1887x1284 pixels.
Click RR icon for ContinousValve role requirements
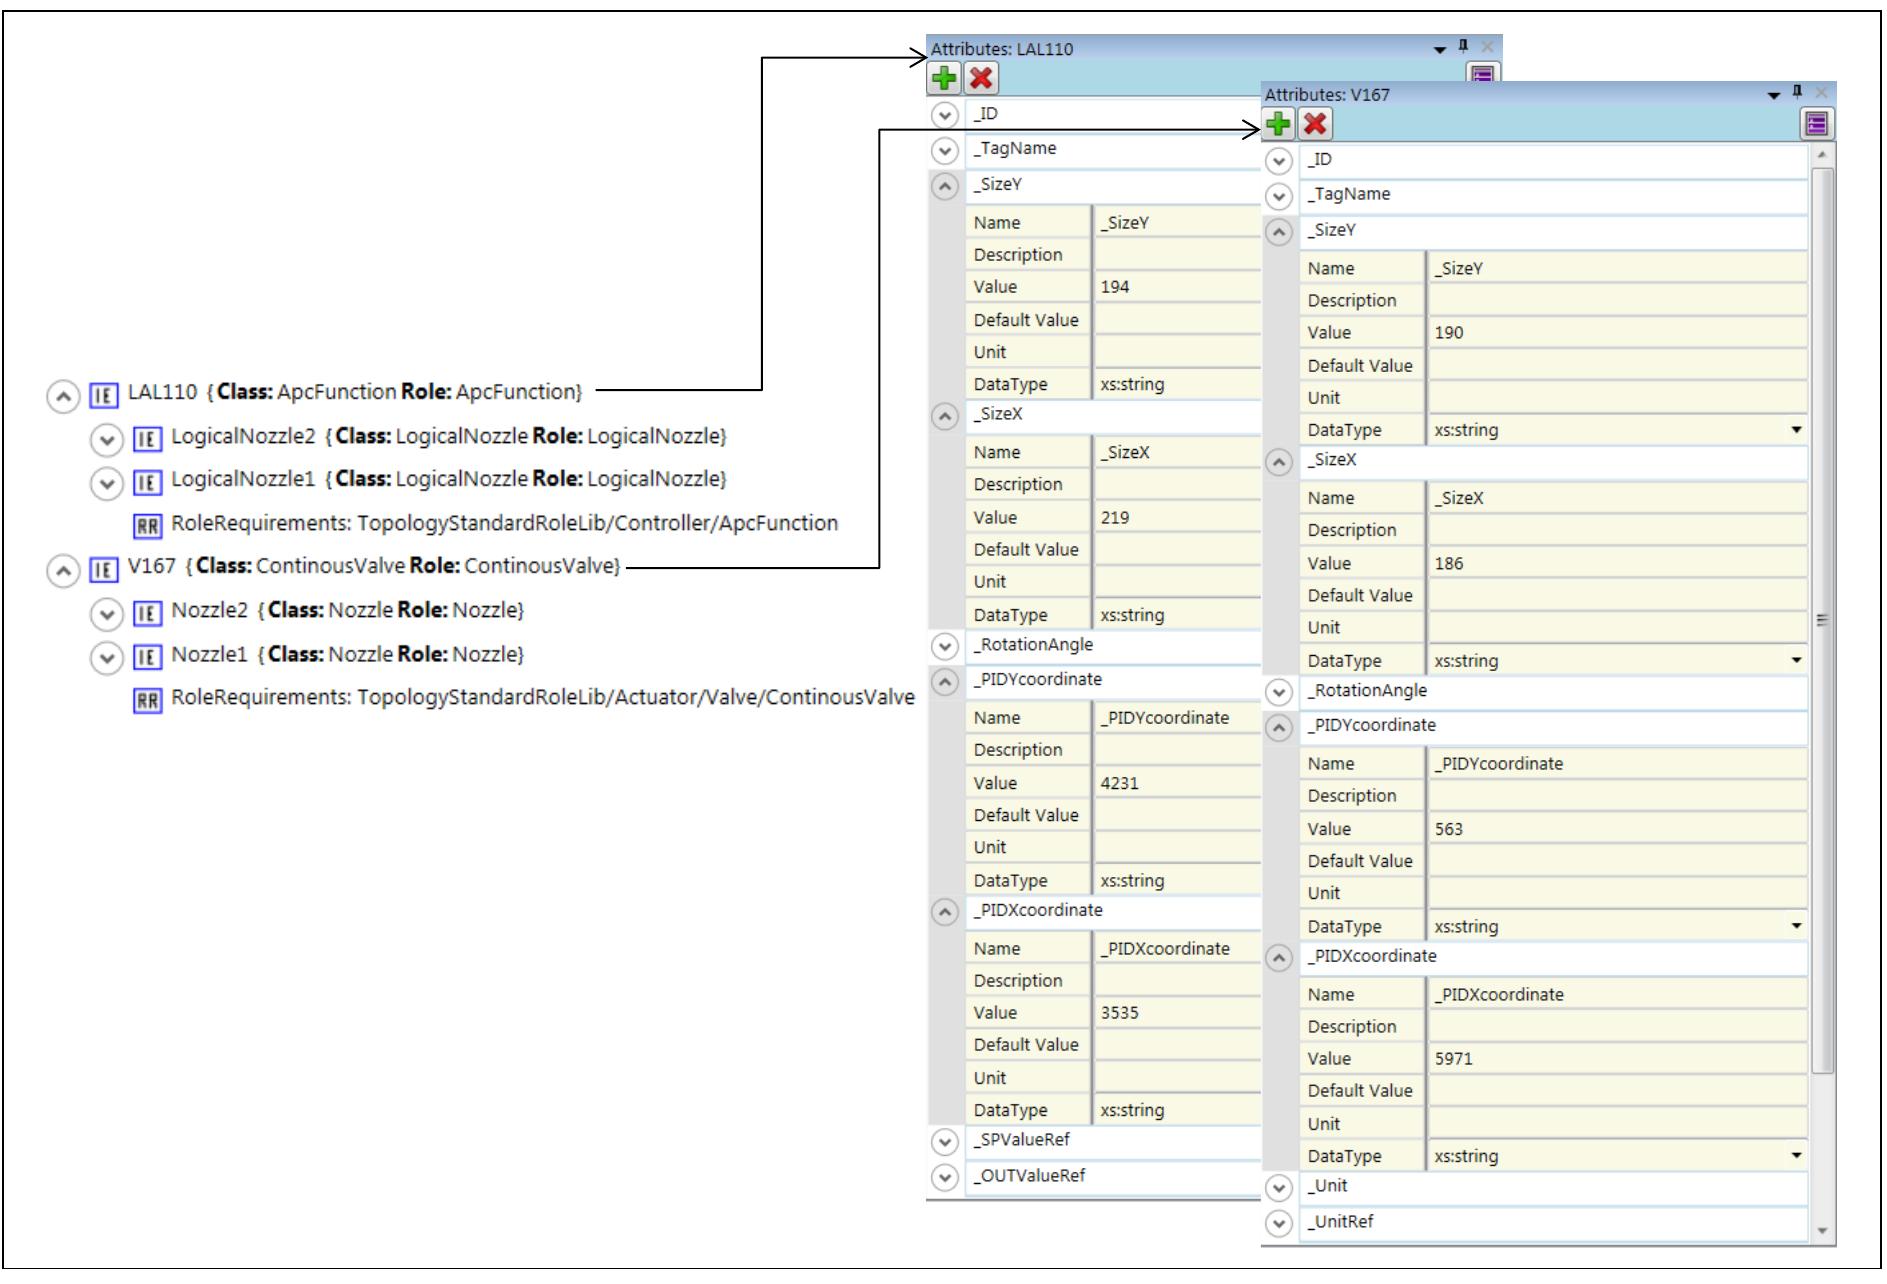coord(147,700)
